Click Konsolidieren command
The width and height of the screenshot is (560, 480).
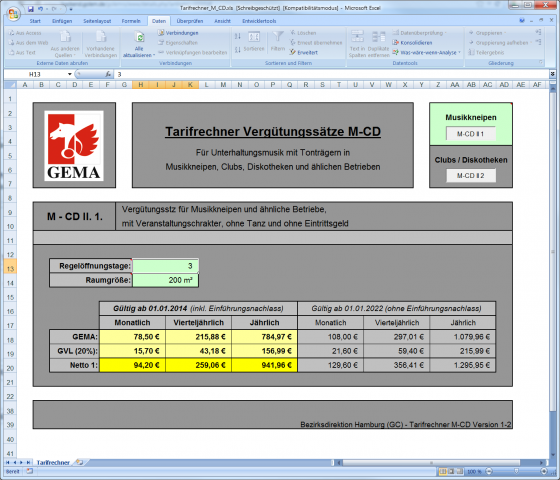pyautogui.click(x=412, y=42)
